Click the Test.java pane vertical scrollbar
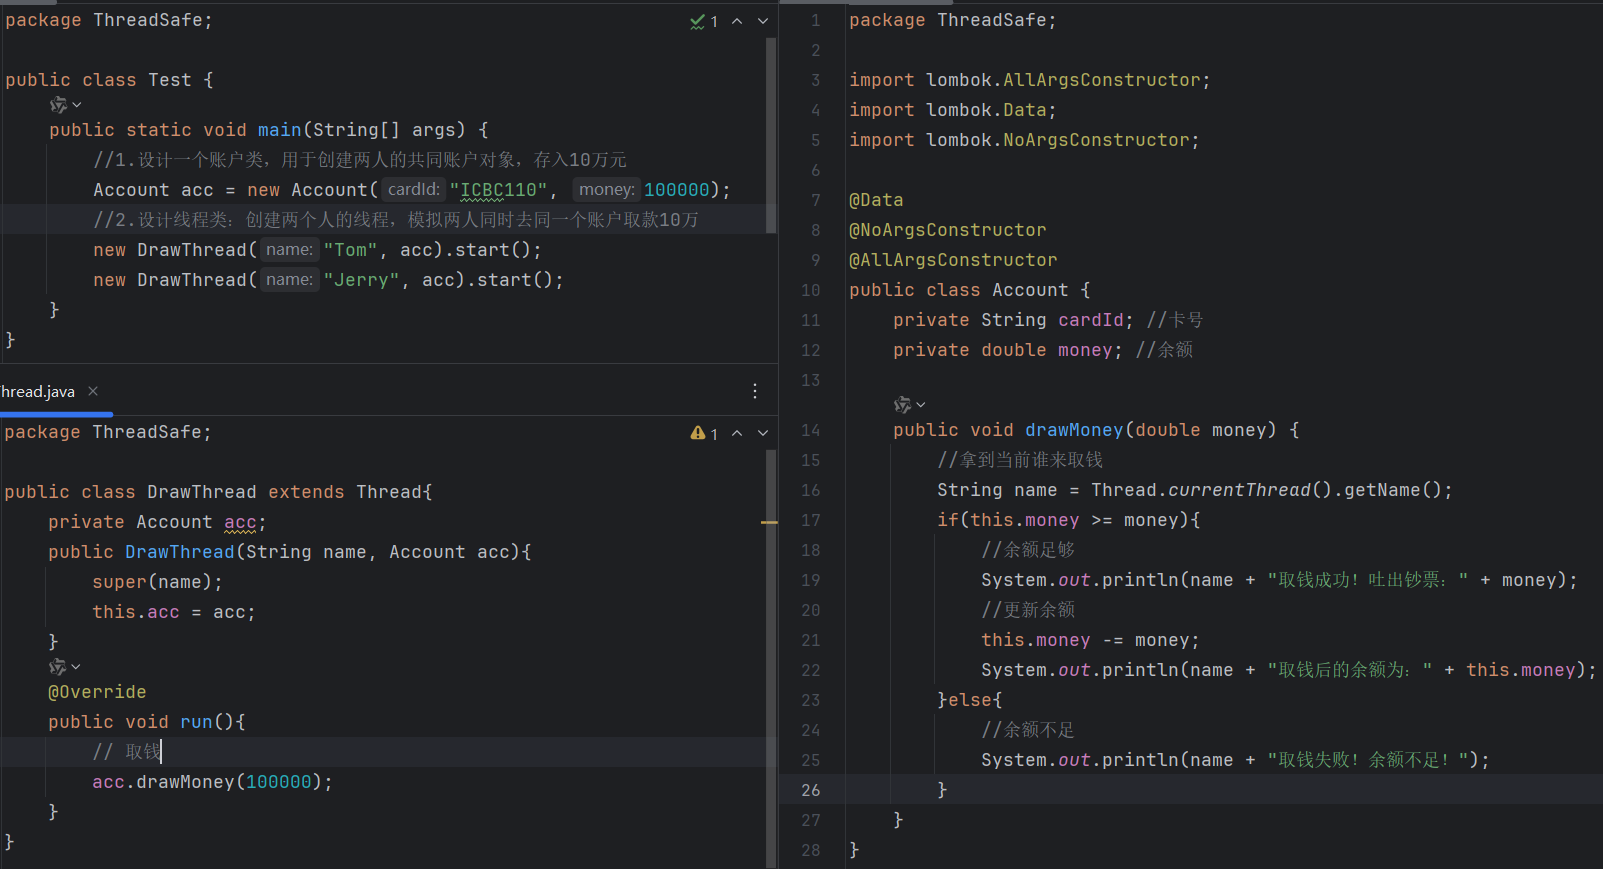Screen dimensions: 1603x869 pos(771,135)
